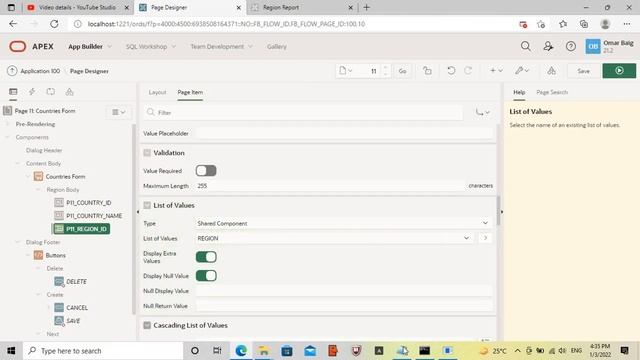Image resolution: width=640 pixels, height=360 pixels.
Task: Switch to the Dynamic Actions lightning tab
Action: 32,92
